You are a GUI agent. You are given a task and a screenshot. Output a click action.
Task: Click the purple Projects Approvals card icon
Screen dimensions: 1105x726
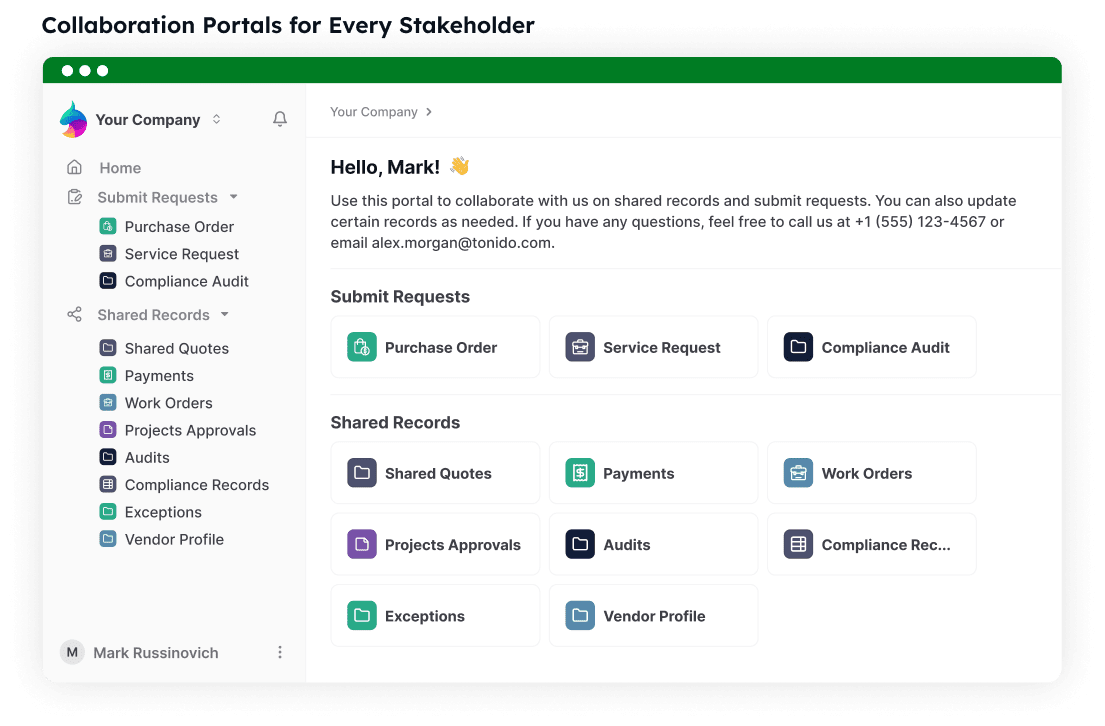tap(362, 545)
